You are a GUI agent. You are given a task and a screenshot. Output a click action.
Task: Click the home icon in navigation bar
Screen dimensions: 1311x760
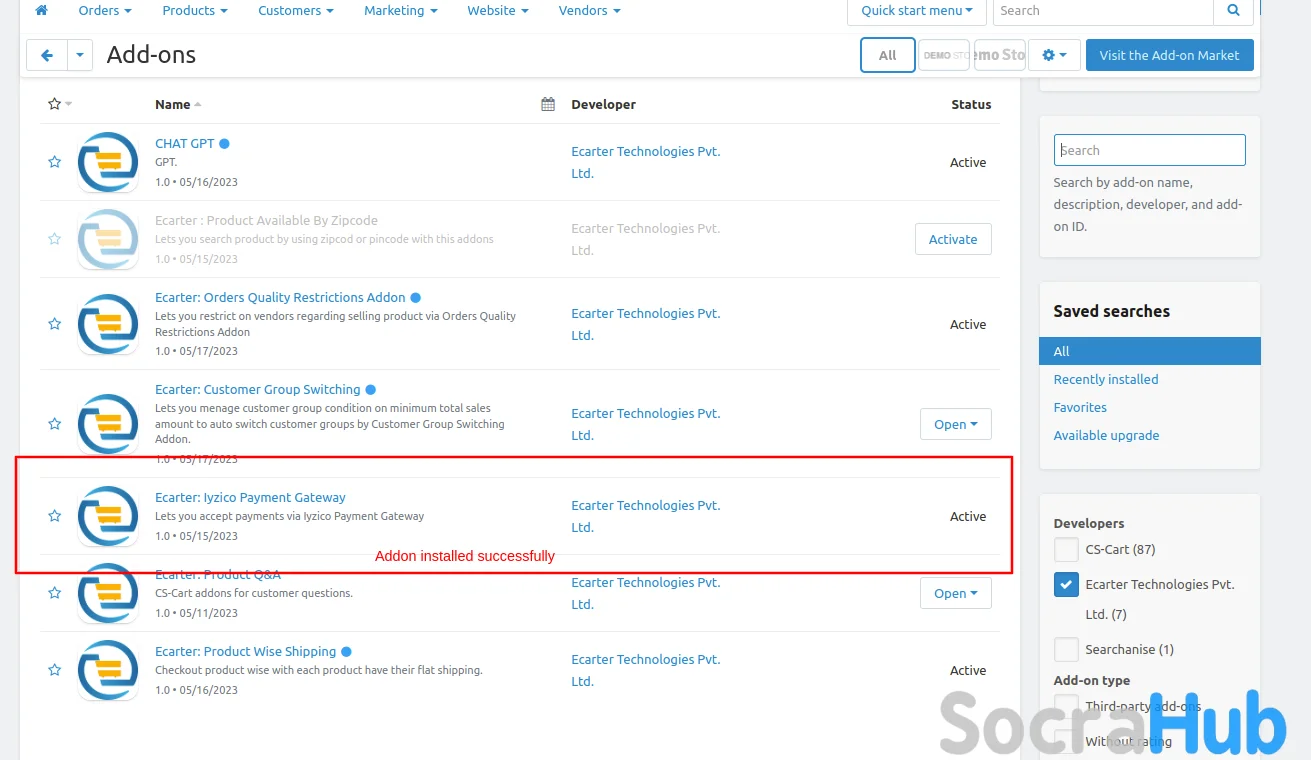coord(41,10)
